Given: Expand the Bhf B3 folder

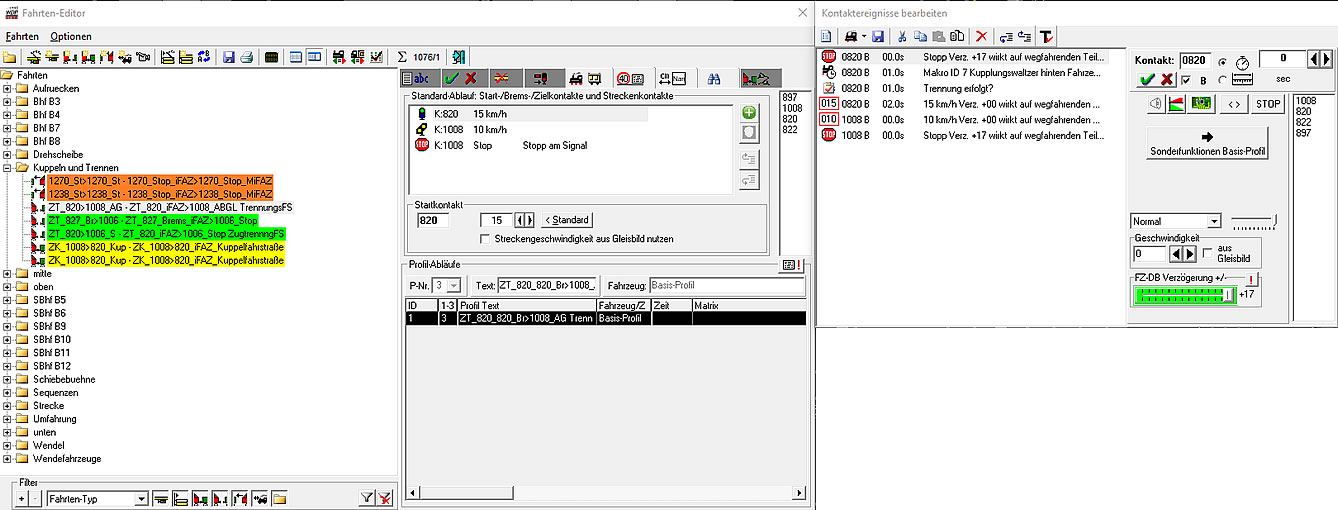Looking at the screenshot, I should click(8, 102).
